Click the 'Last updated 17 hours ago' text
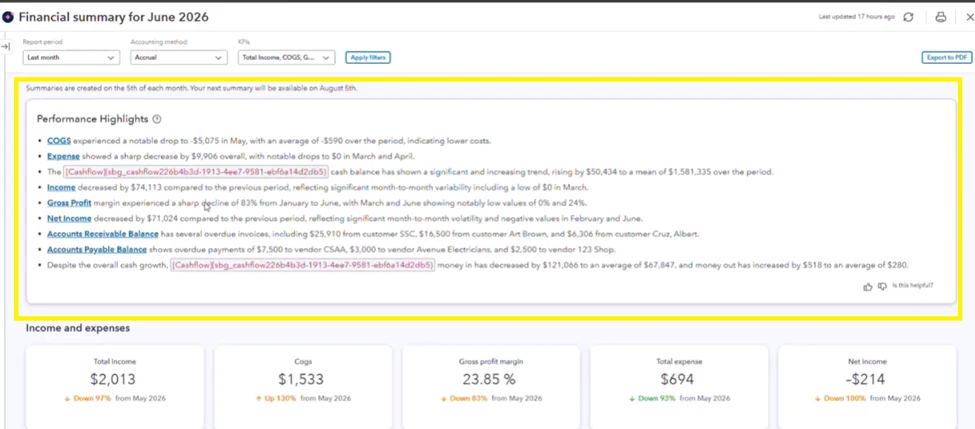 coord(857,17)
